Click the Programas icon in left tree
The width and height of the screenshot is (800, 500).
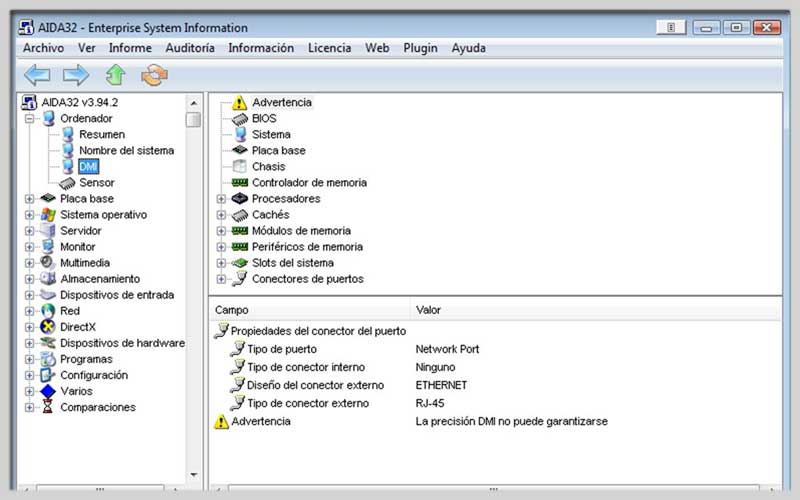[x=48, y=359]
